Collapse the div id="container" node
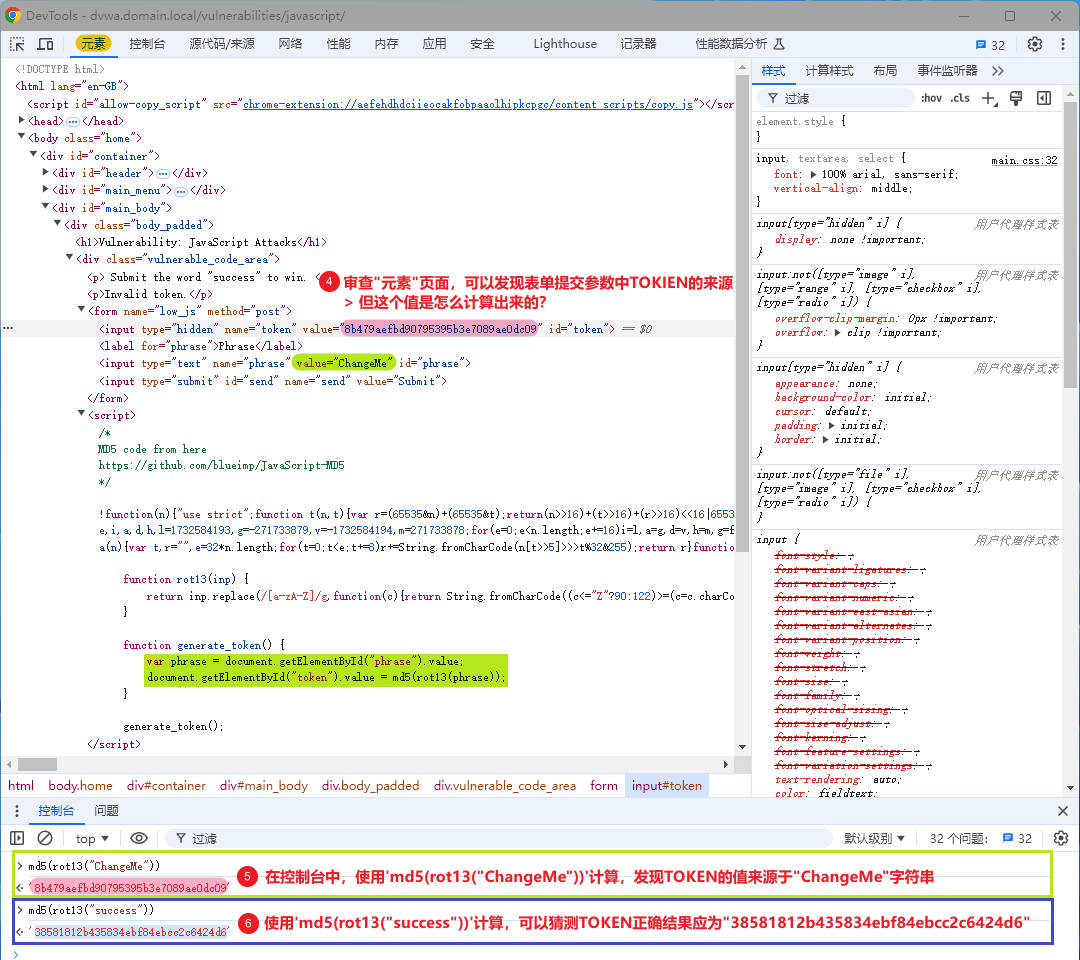 click(x=33, y=155)
